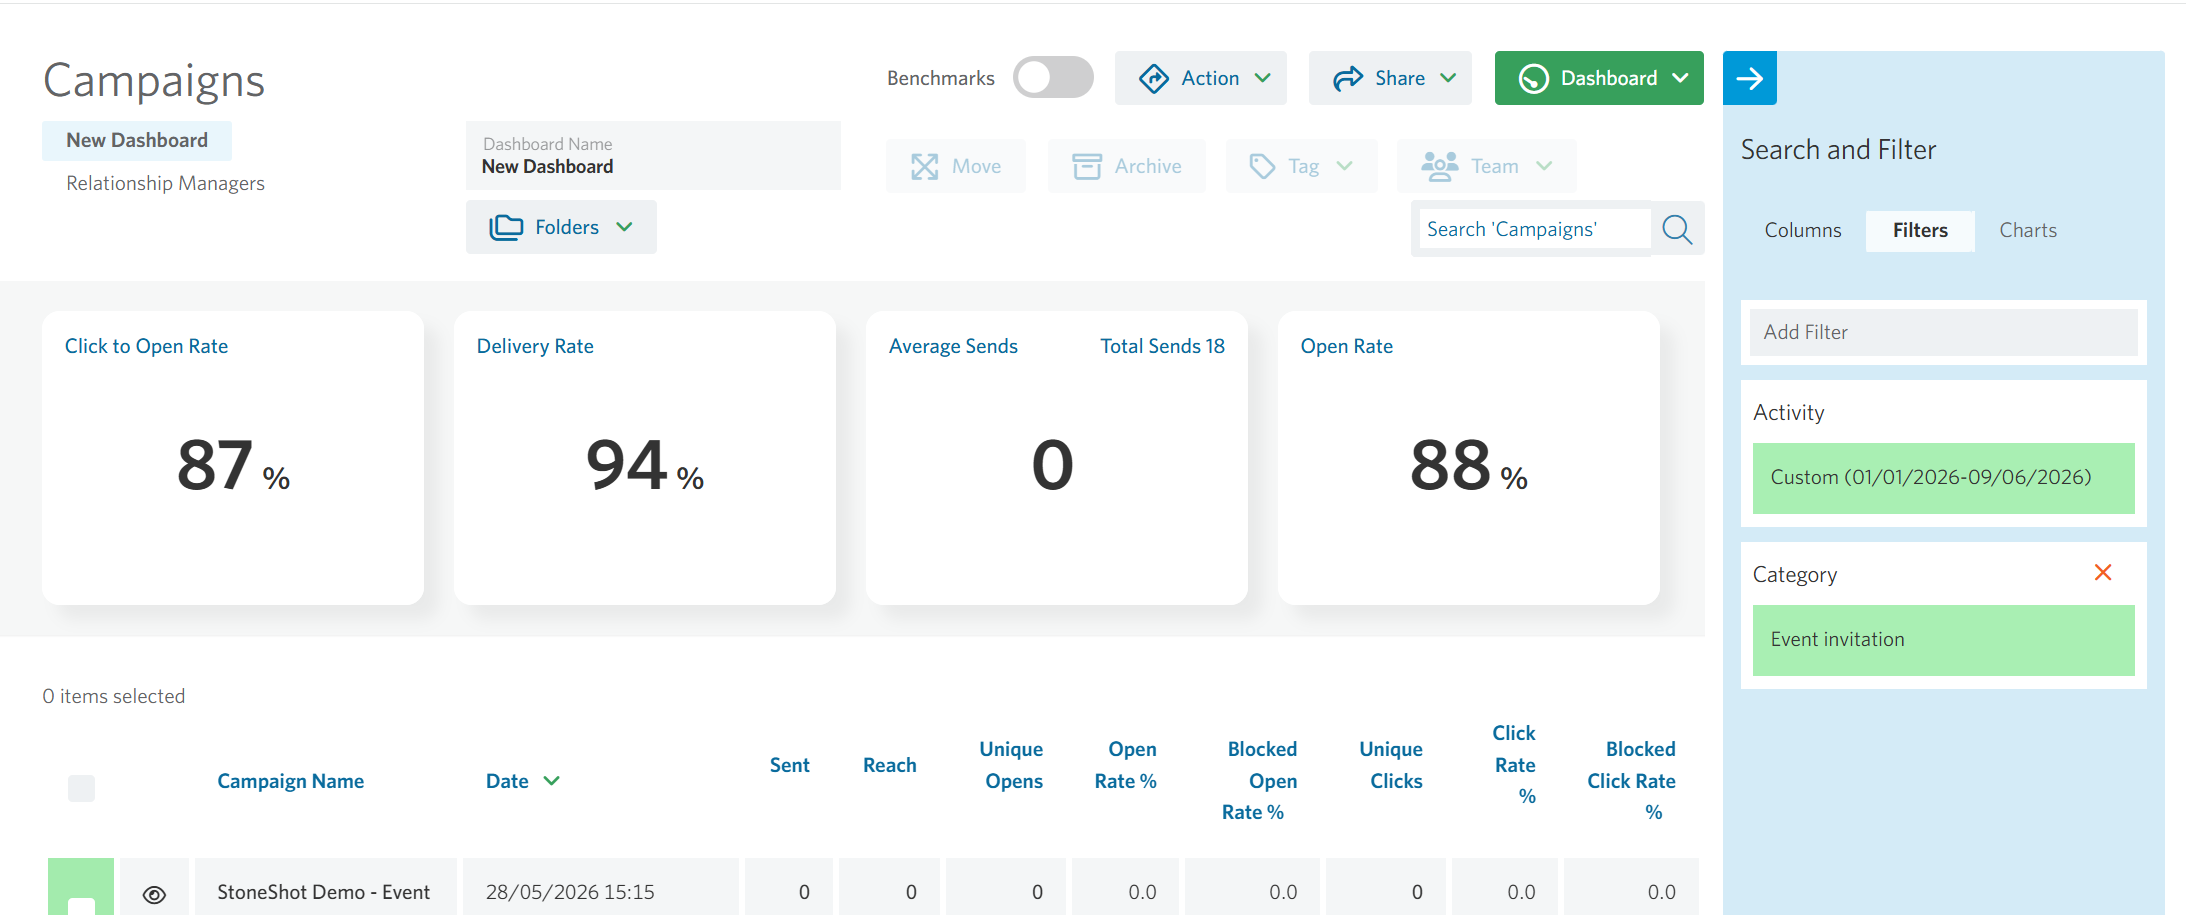Open the Delivery Rate card title
The height and width of the screenshot is (915, 2186).
tap(535, 346)
